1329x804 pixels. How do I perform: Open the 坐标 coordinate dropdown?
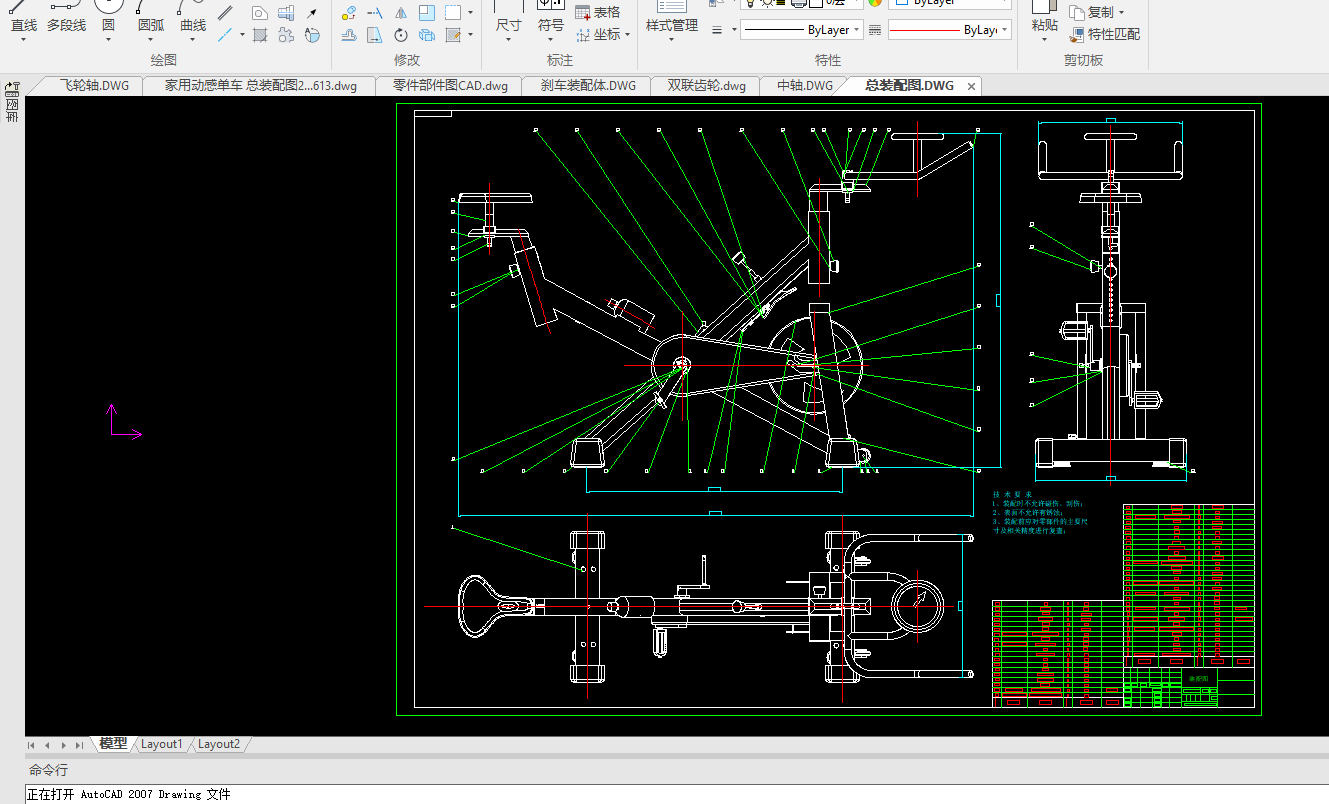click(x=627, y=35)
